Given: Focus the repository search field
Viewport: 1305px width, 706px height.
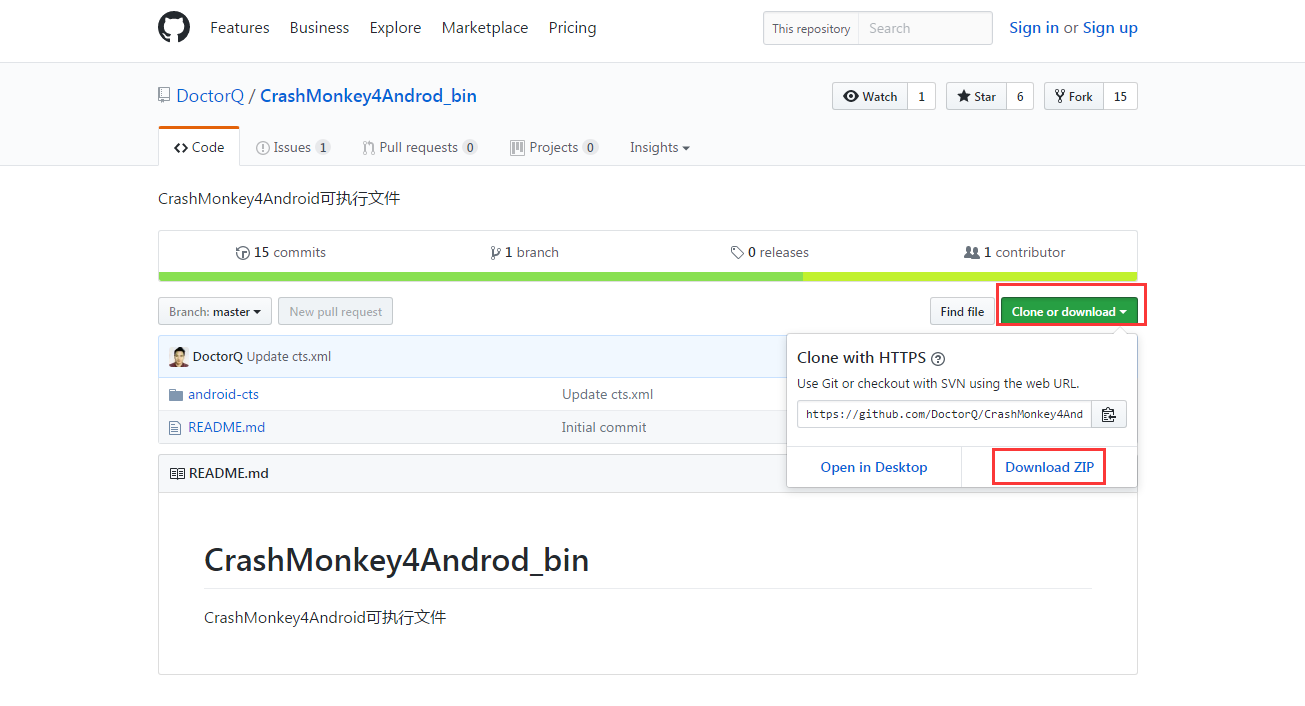Looking at the screenshot, I should pos(925,28).
